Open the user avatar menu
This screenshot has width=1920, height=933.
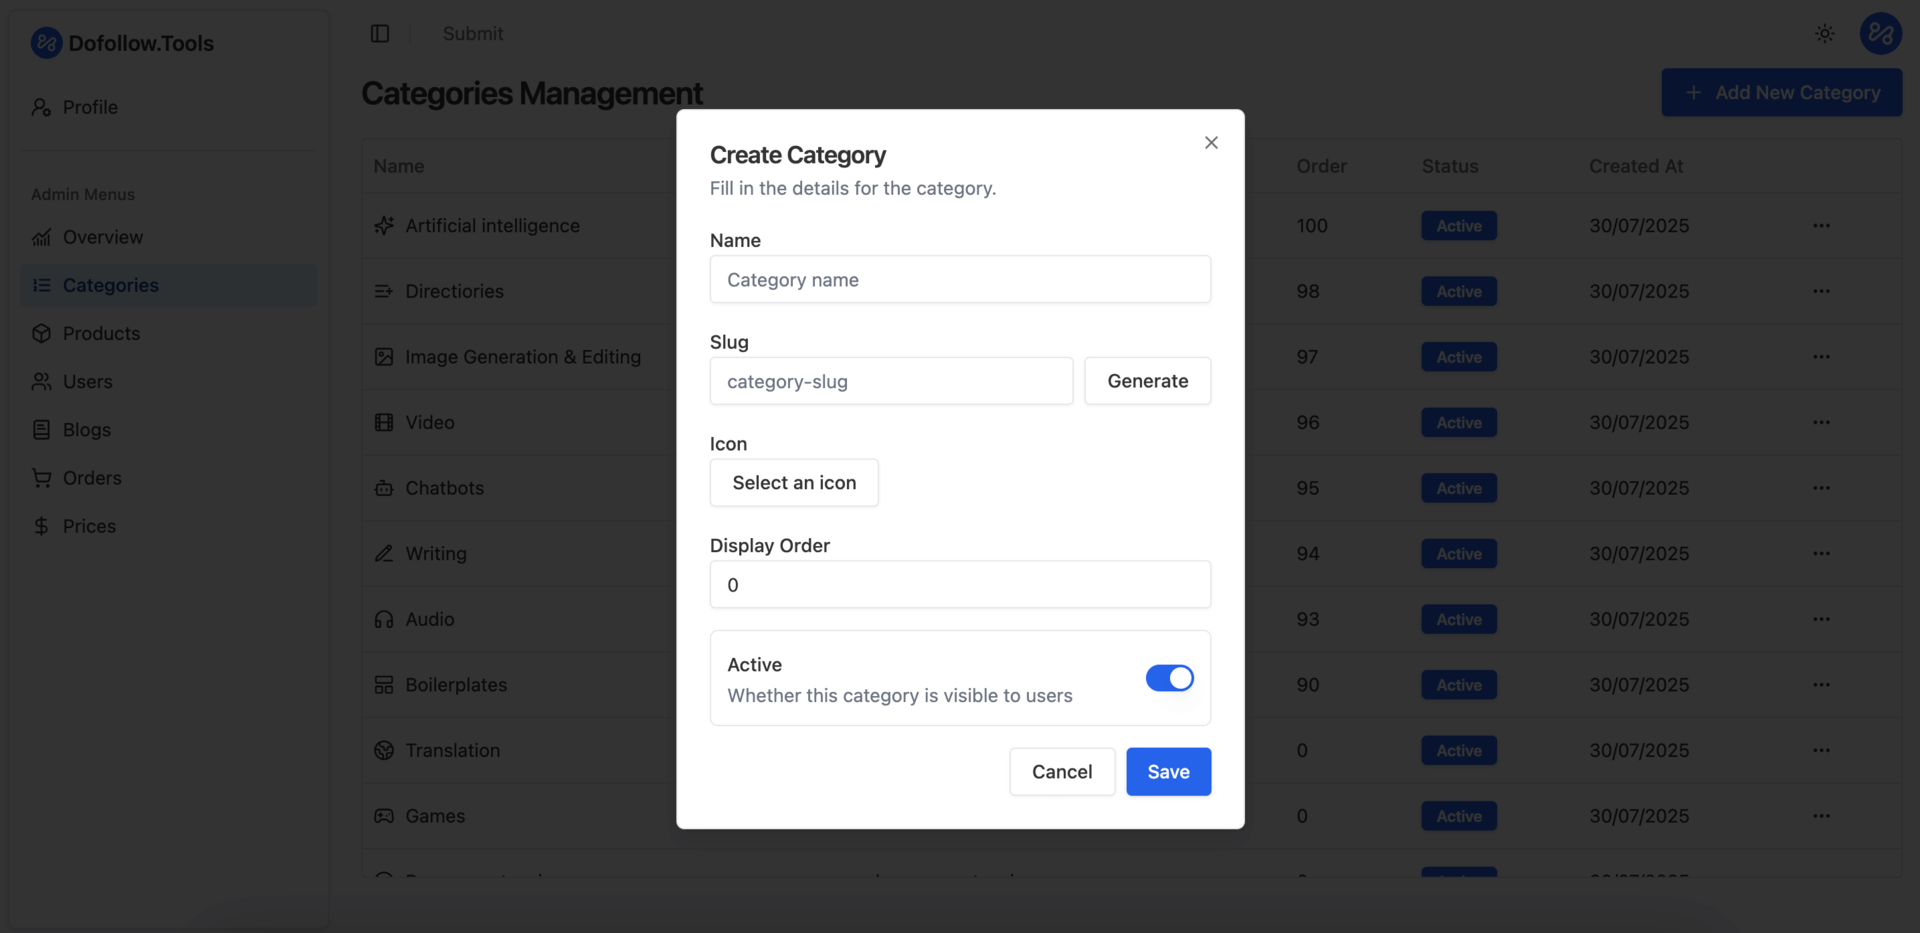(1880, 34)
